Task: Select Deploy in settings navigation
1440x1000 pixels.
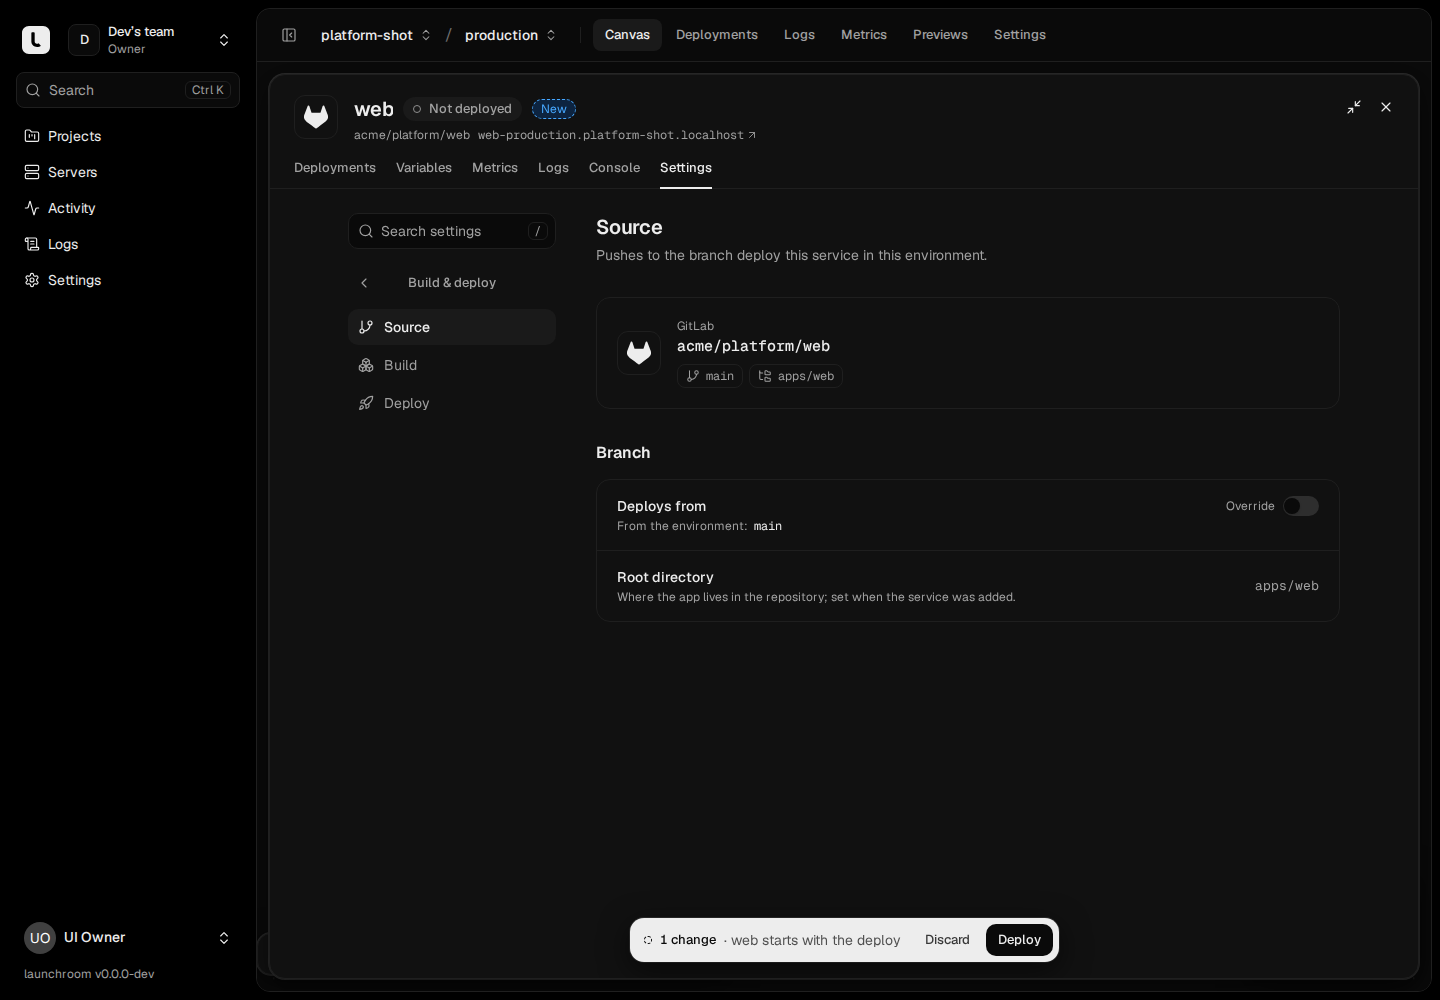Action: click(x=452, y=403)
